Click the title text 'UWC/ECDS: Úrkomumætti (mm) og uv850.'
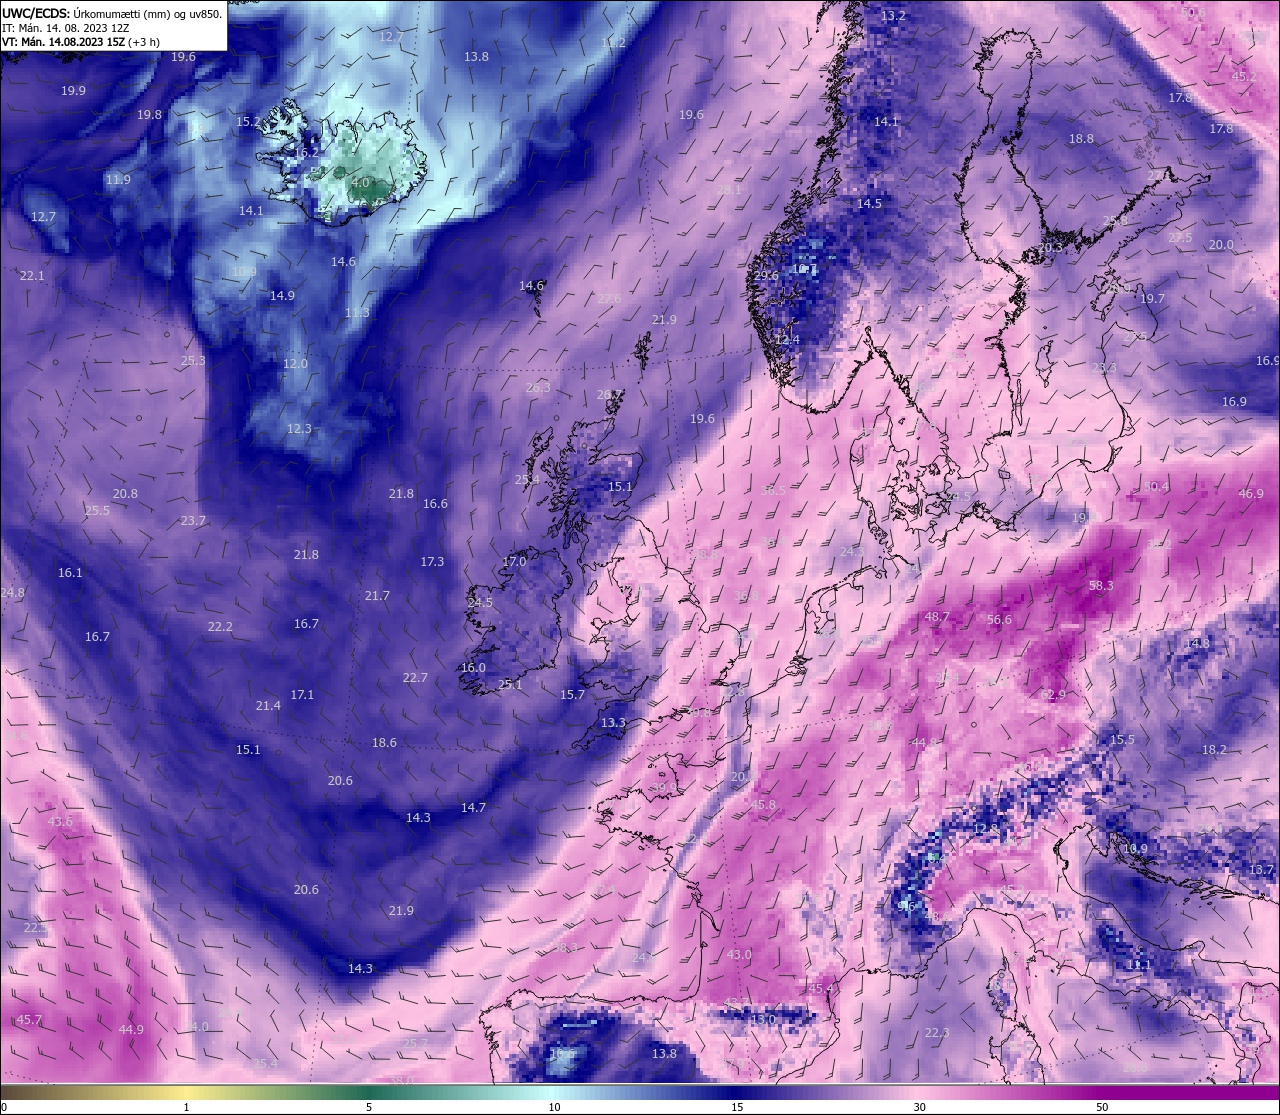This screenshot has height=1115, width=1280. pos(112,13)
